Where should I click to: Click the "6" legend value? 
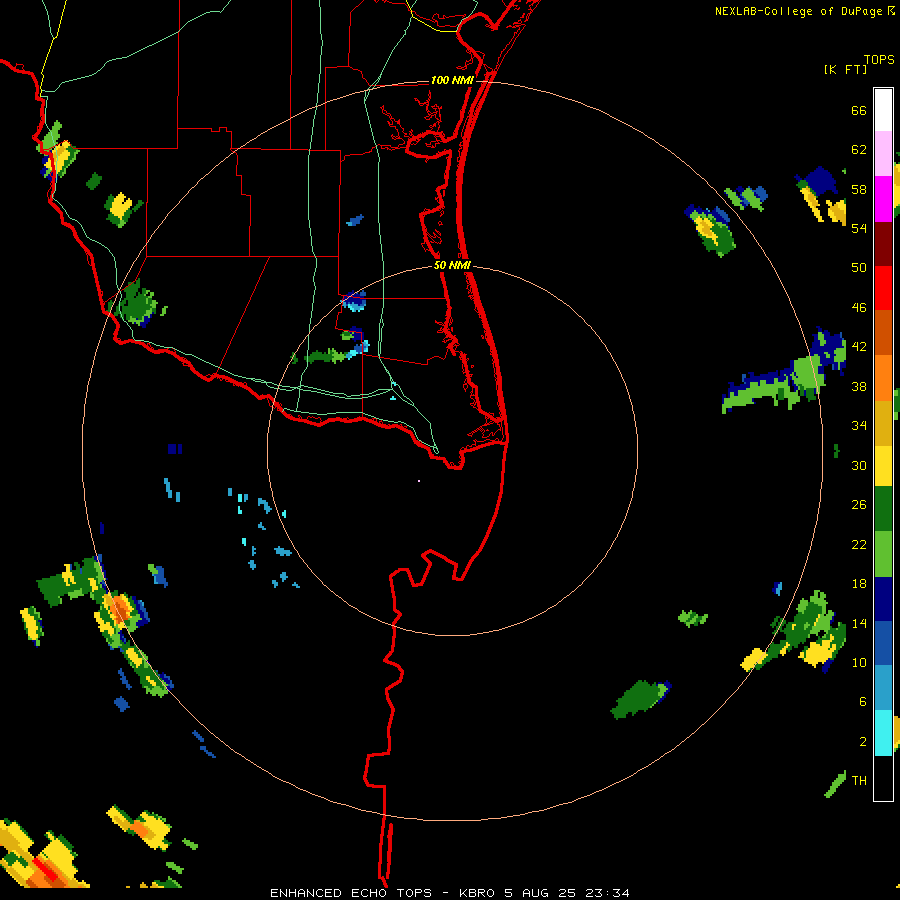863,701
